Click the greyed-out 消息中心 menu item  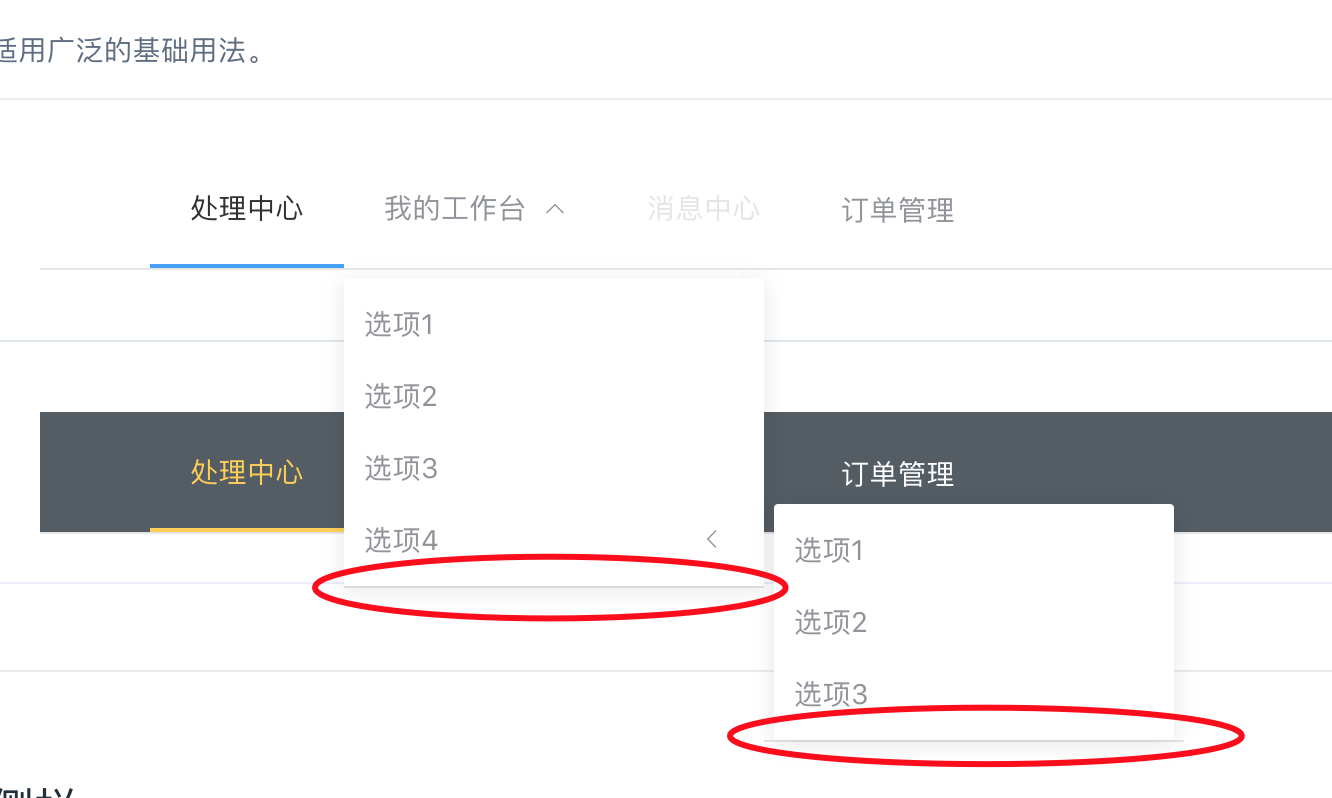703,209
